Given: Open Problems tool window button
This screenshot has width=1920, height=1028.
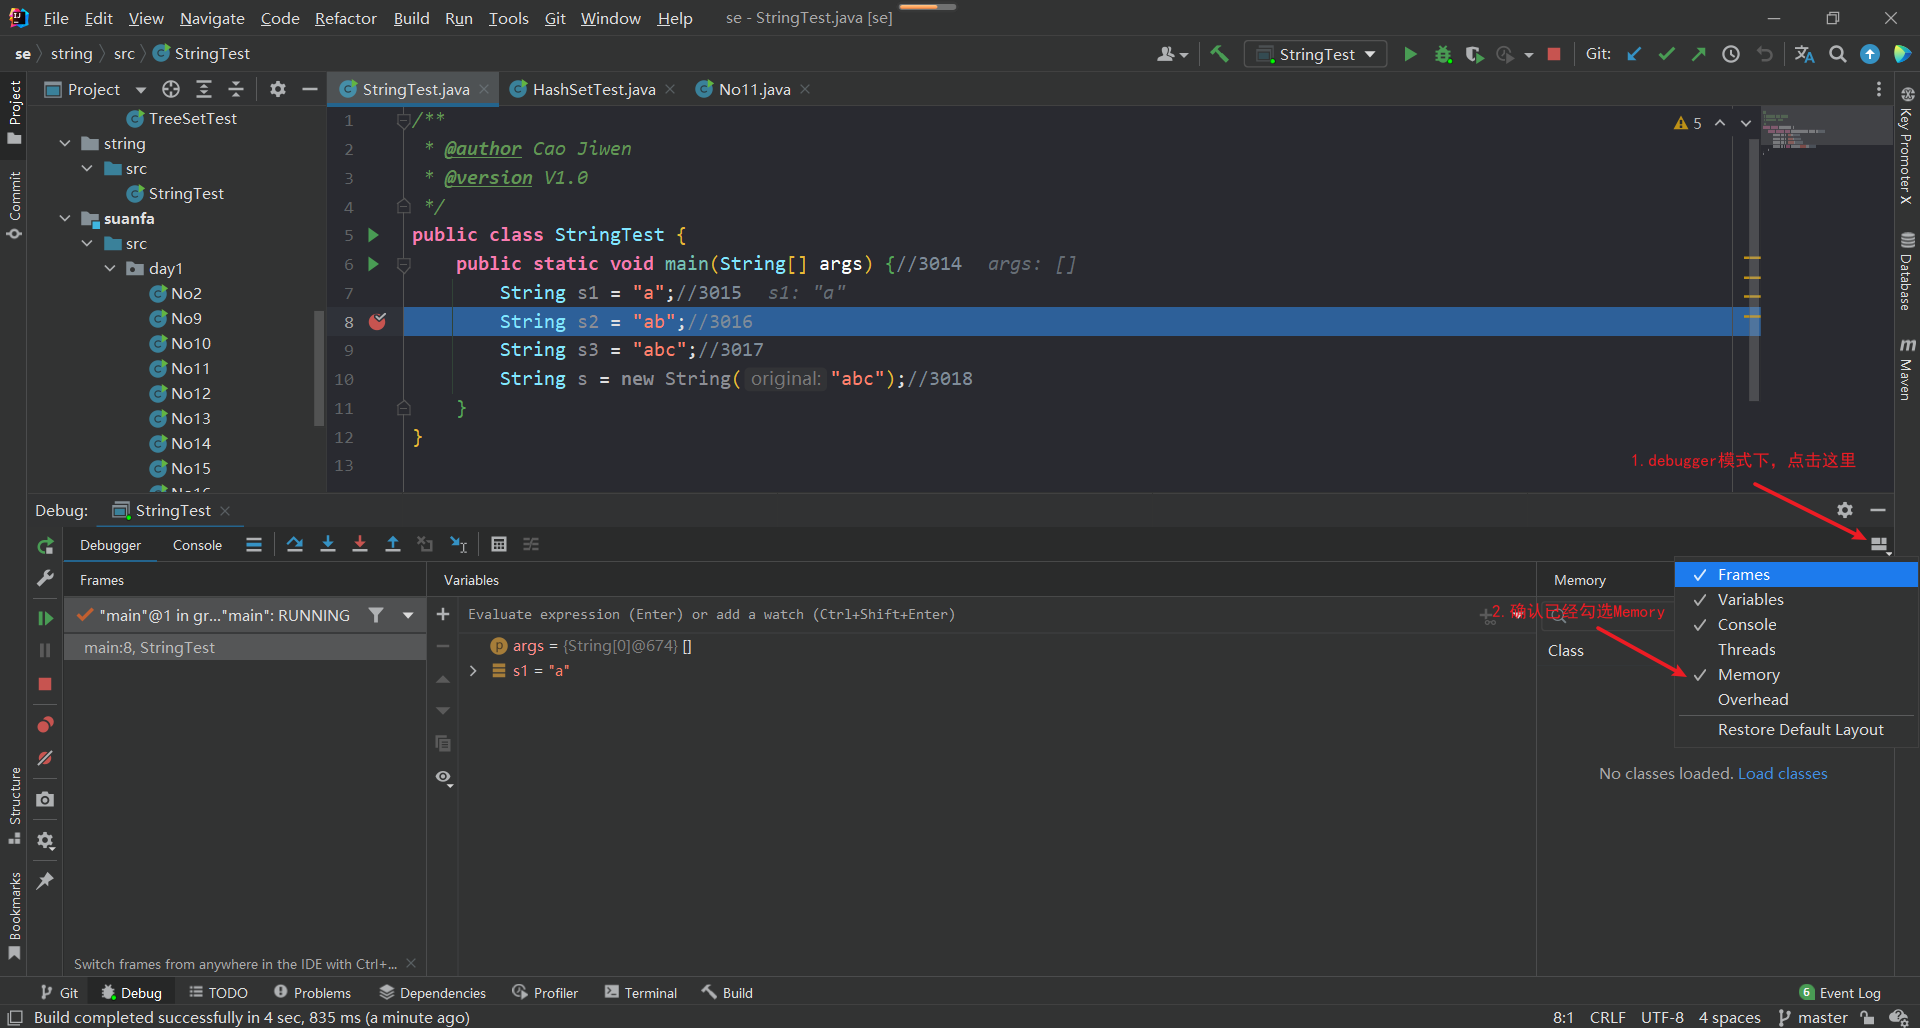Looking at the screenshot, I should tap(312, 992).
